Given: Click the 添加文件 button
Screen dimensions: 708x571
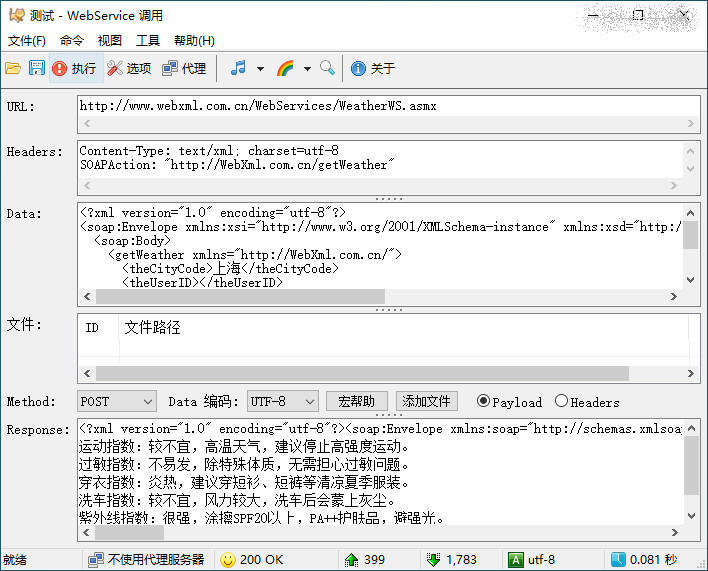Looking at the screenshot, I should coord(426,401).
